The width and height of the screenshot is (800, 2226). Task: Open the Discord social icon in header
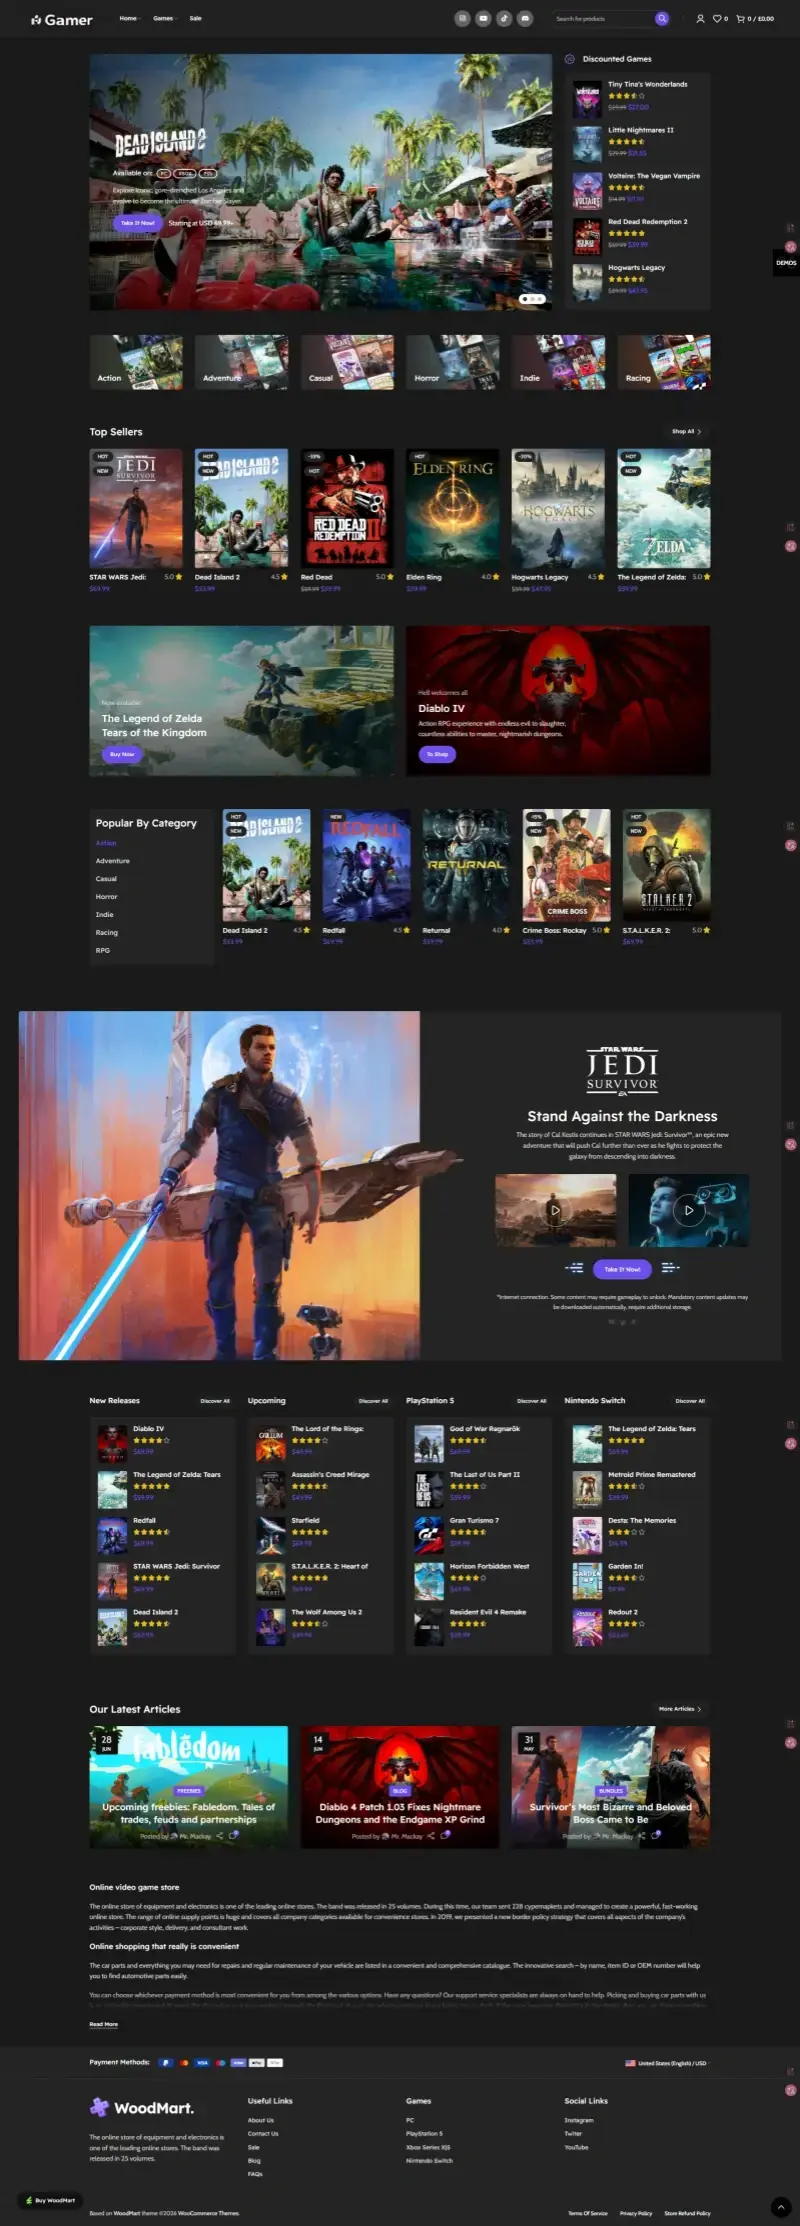click(x=525, y=18)
